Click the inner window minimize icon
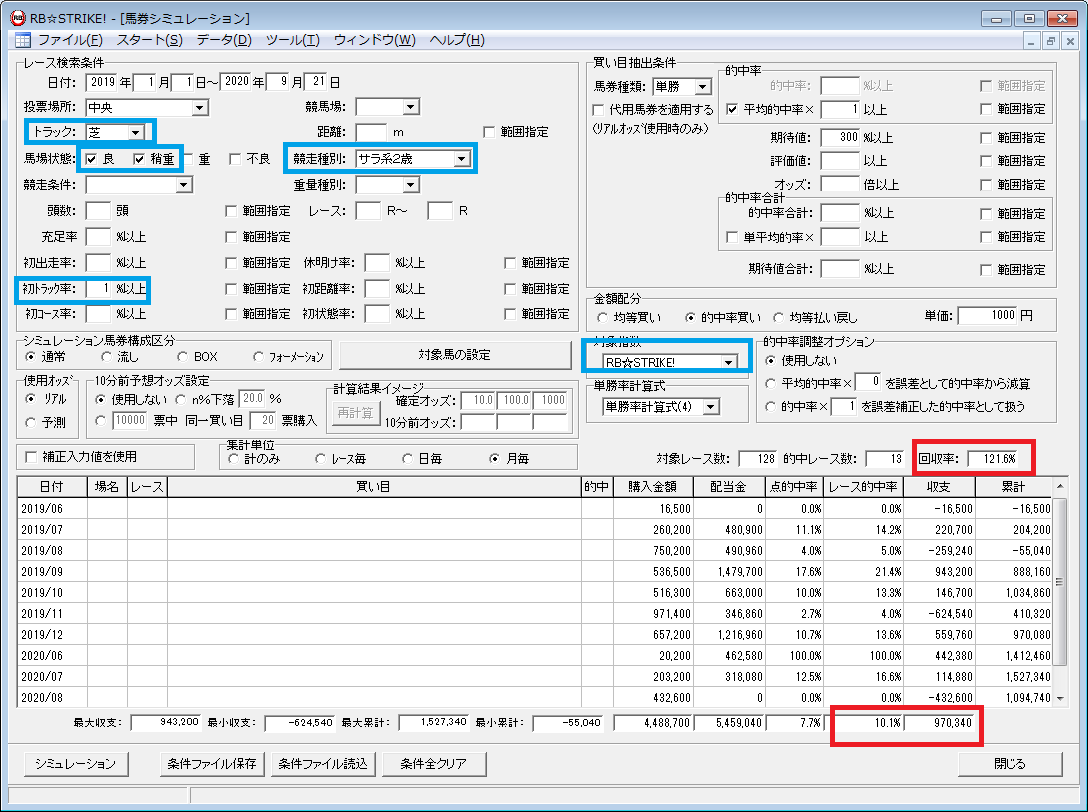This screenshot has height=812, width=1088. pos(1032,41)
